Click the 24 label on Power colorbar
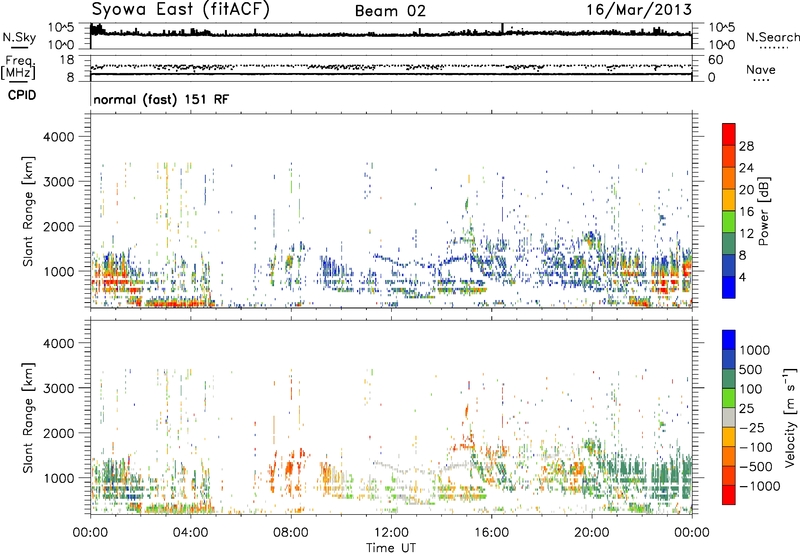800x554 pixels. click(746, 168)
